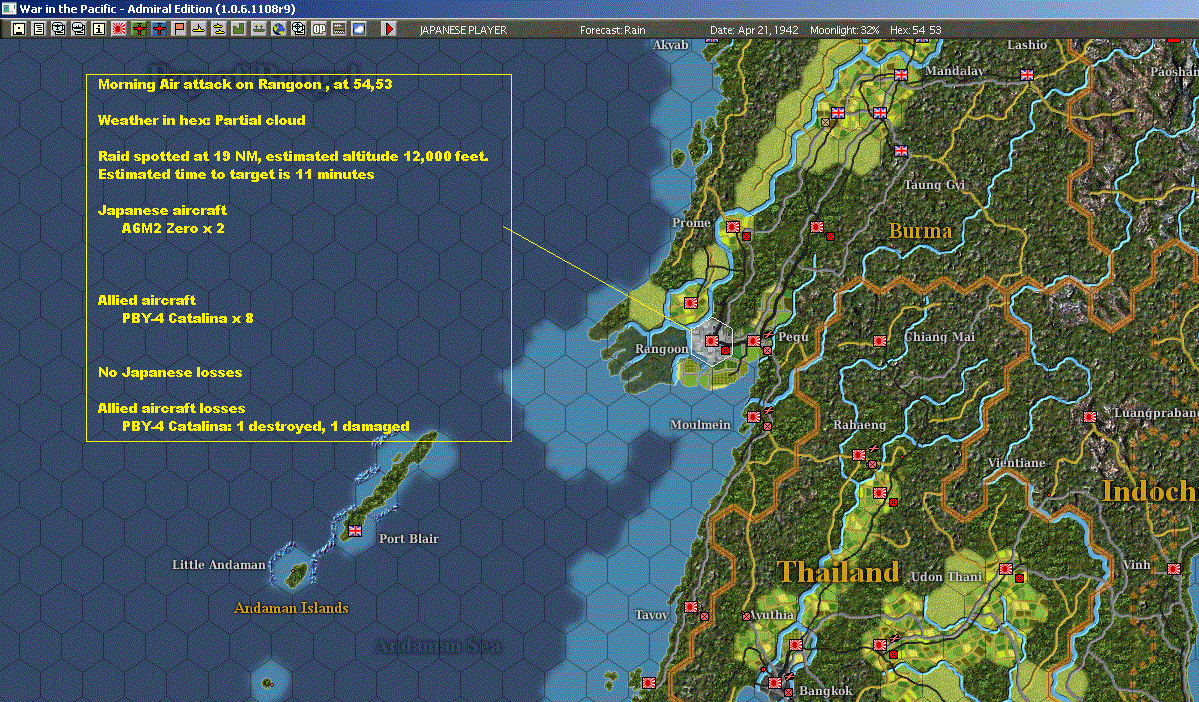This screenshot has height=702, width=1199.
Task: Select the Japanese base marker in Rangoon hex
Action: tap(712, 341)
